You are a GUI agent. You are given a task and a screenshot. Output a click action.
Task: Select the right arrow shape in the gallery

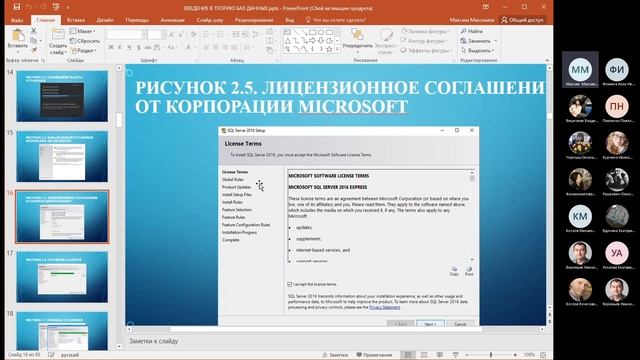[313, 40]
